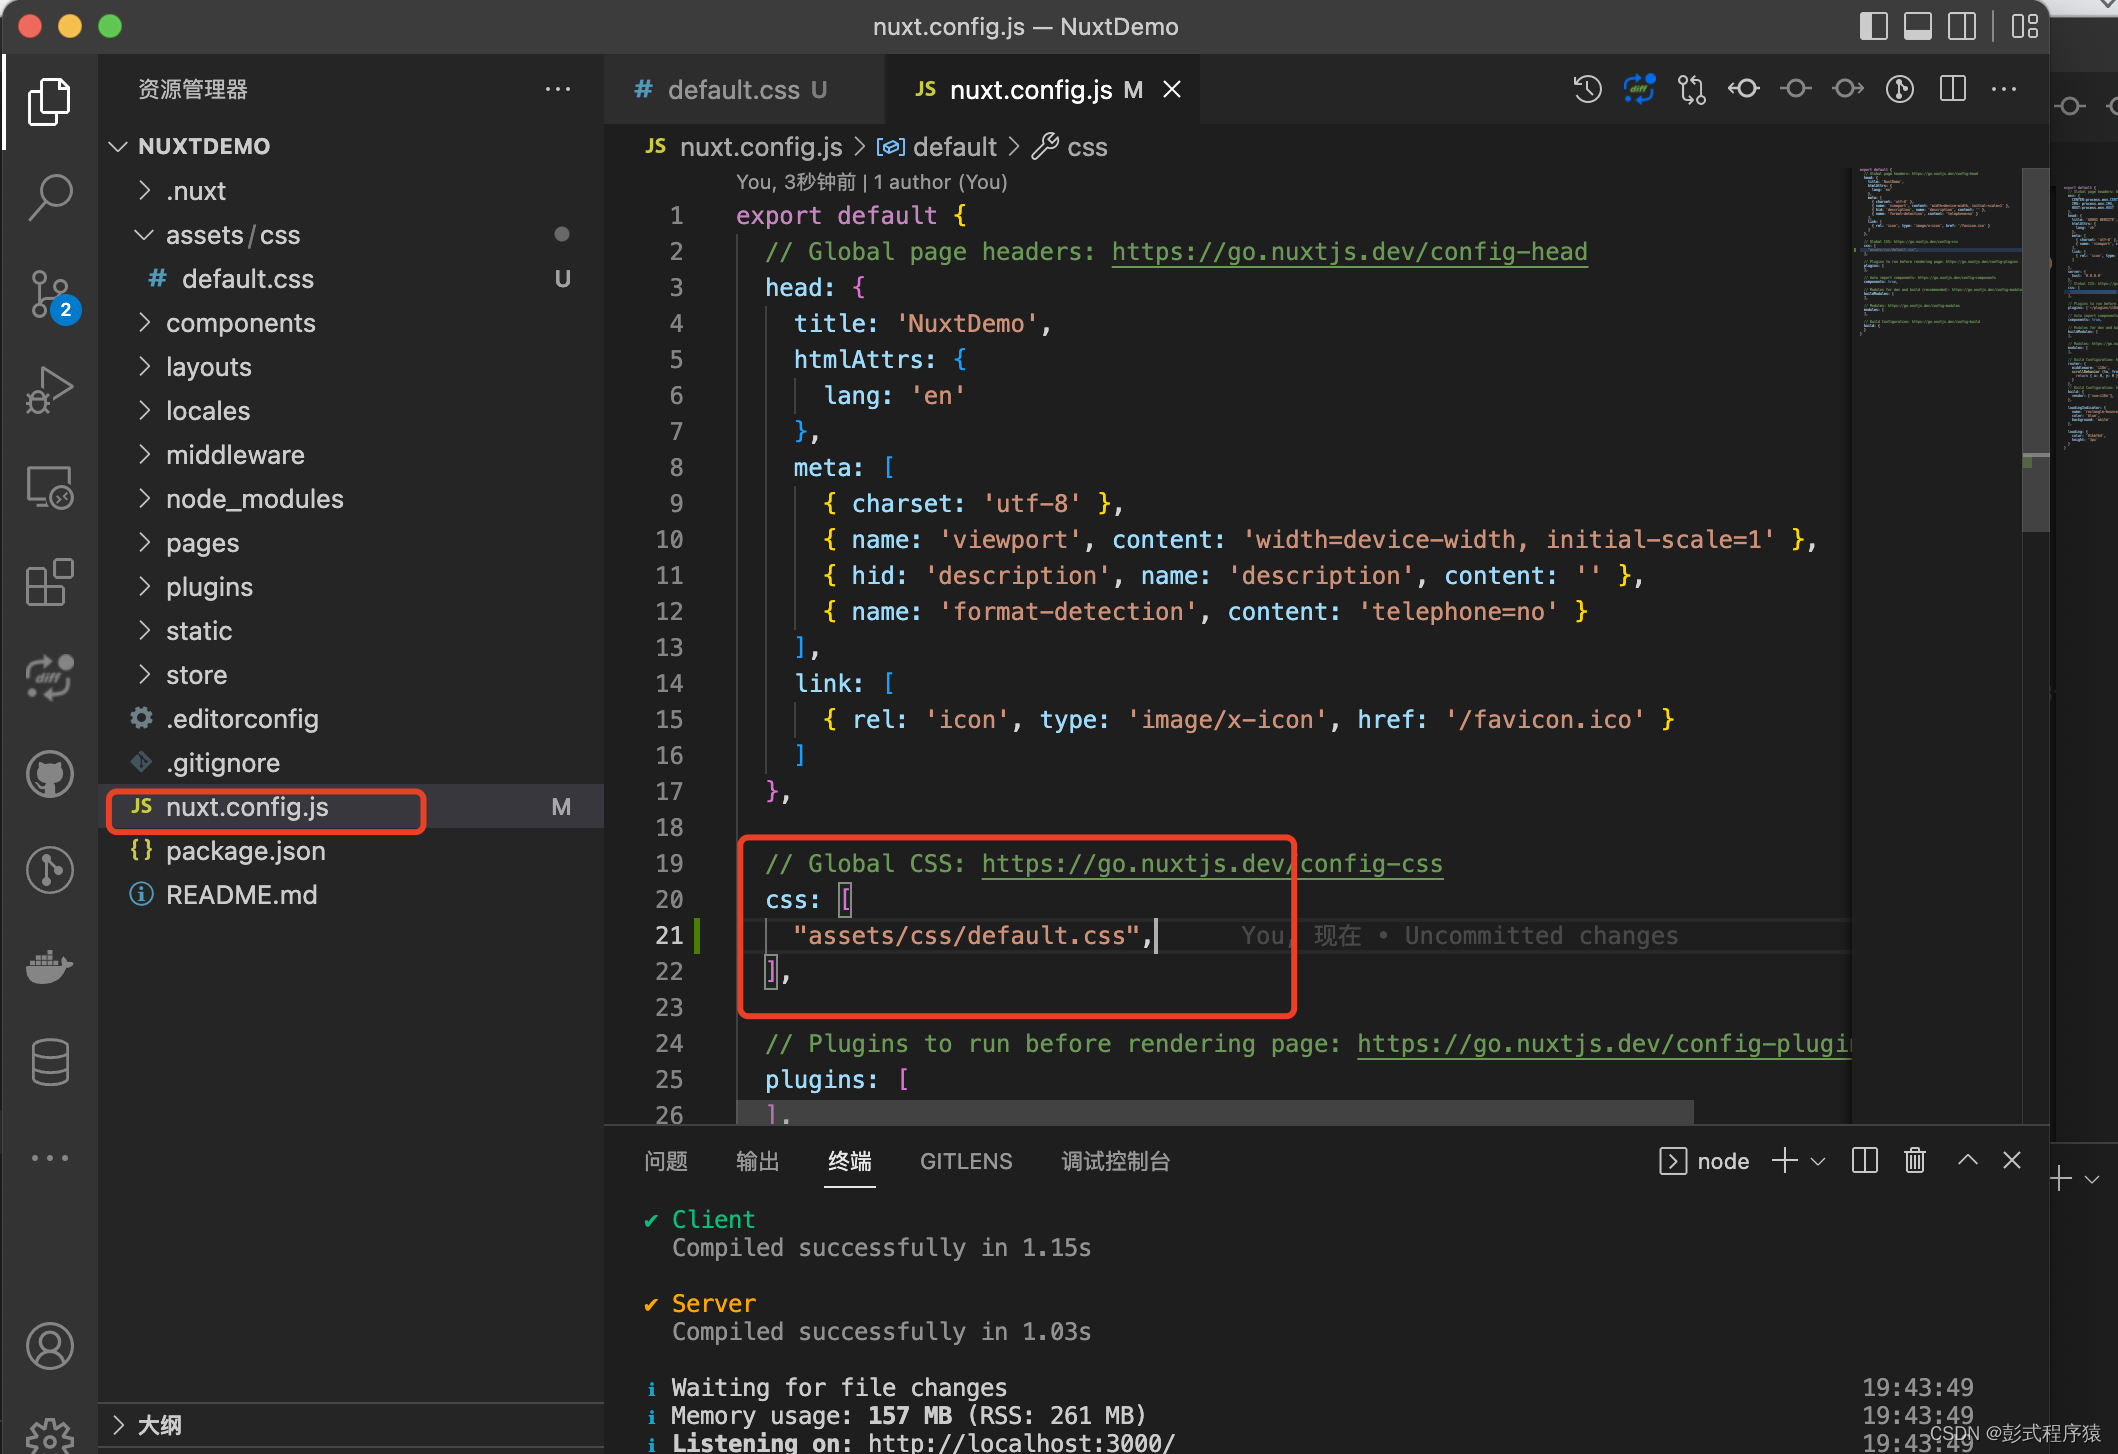Image resolution: width=2118 pixels, height=1454 pixels.
Task: Open the config-css documentation link
Action: coord(1212,864)
